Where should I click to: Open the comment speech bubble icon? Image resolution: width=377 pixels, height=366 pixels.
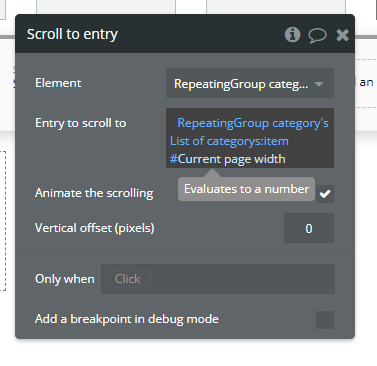pos(317,35)
